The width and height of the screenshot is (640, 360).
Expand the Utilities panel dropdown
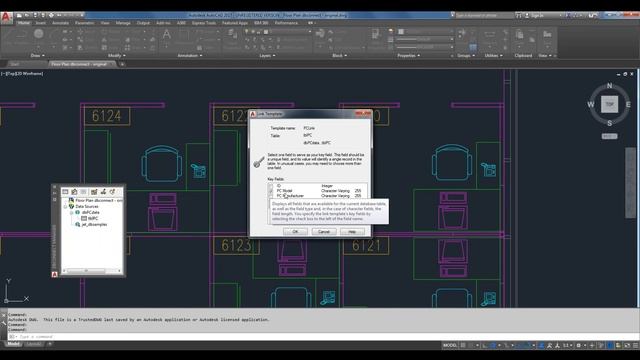coord(493,56)
